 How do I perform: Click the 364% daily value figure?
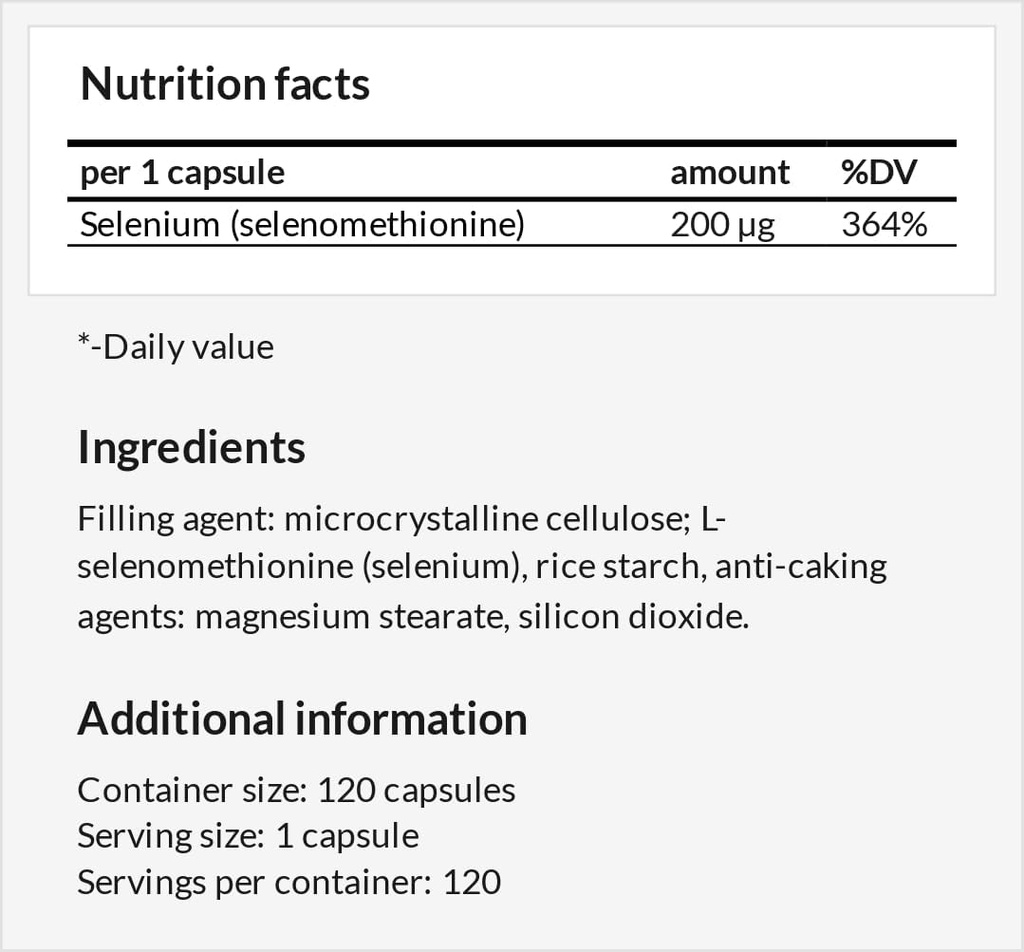point(884,224)
